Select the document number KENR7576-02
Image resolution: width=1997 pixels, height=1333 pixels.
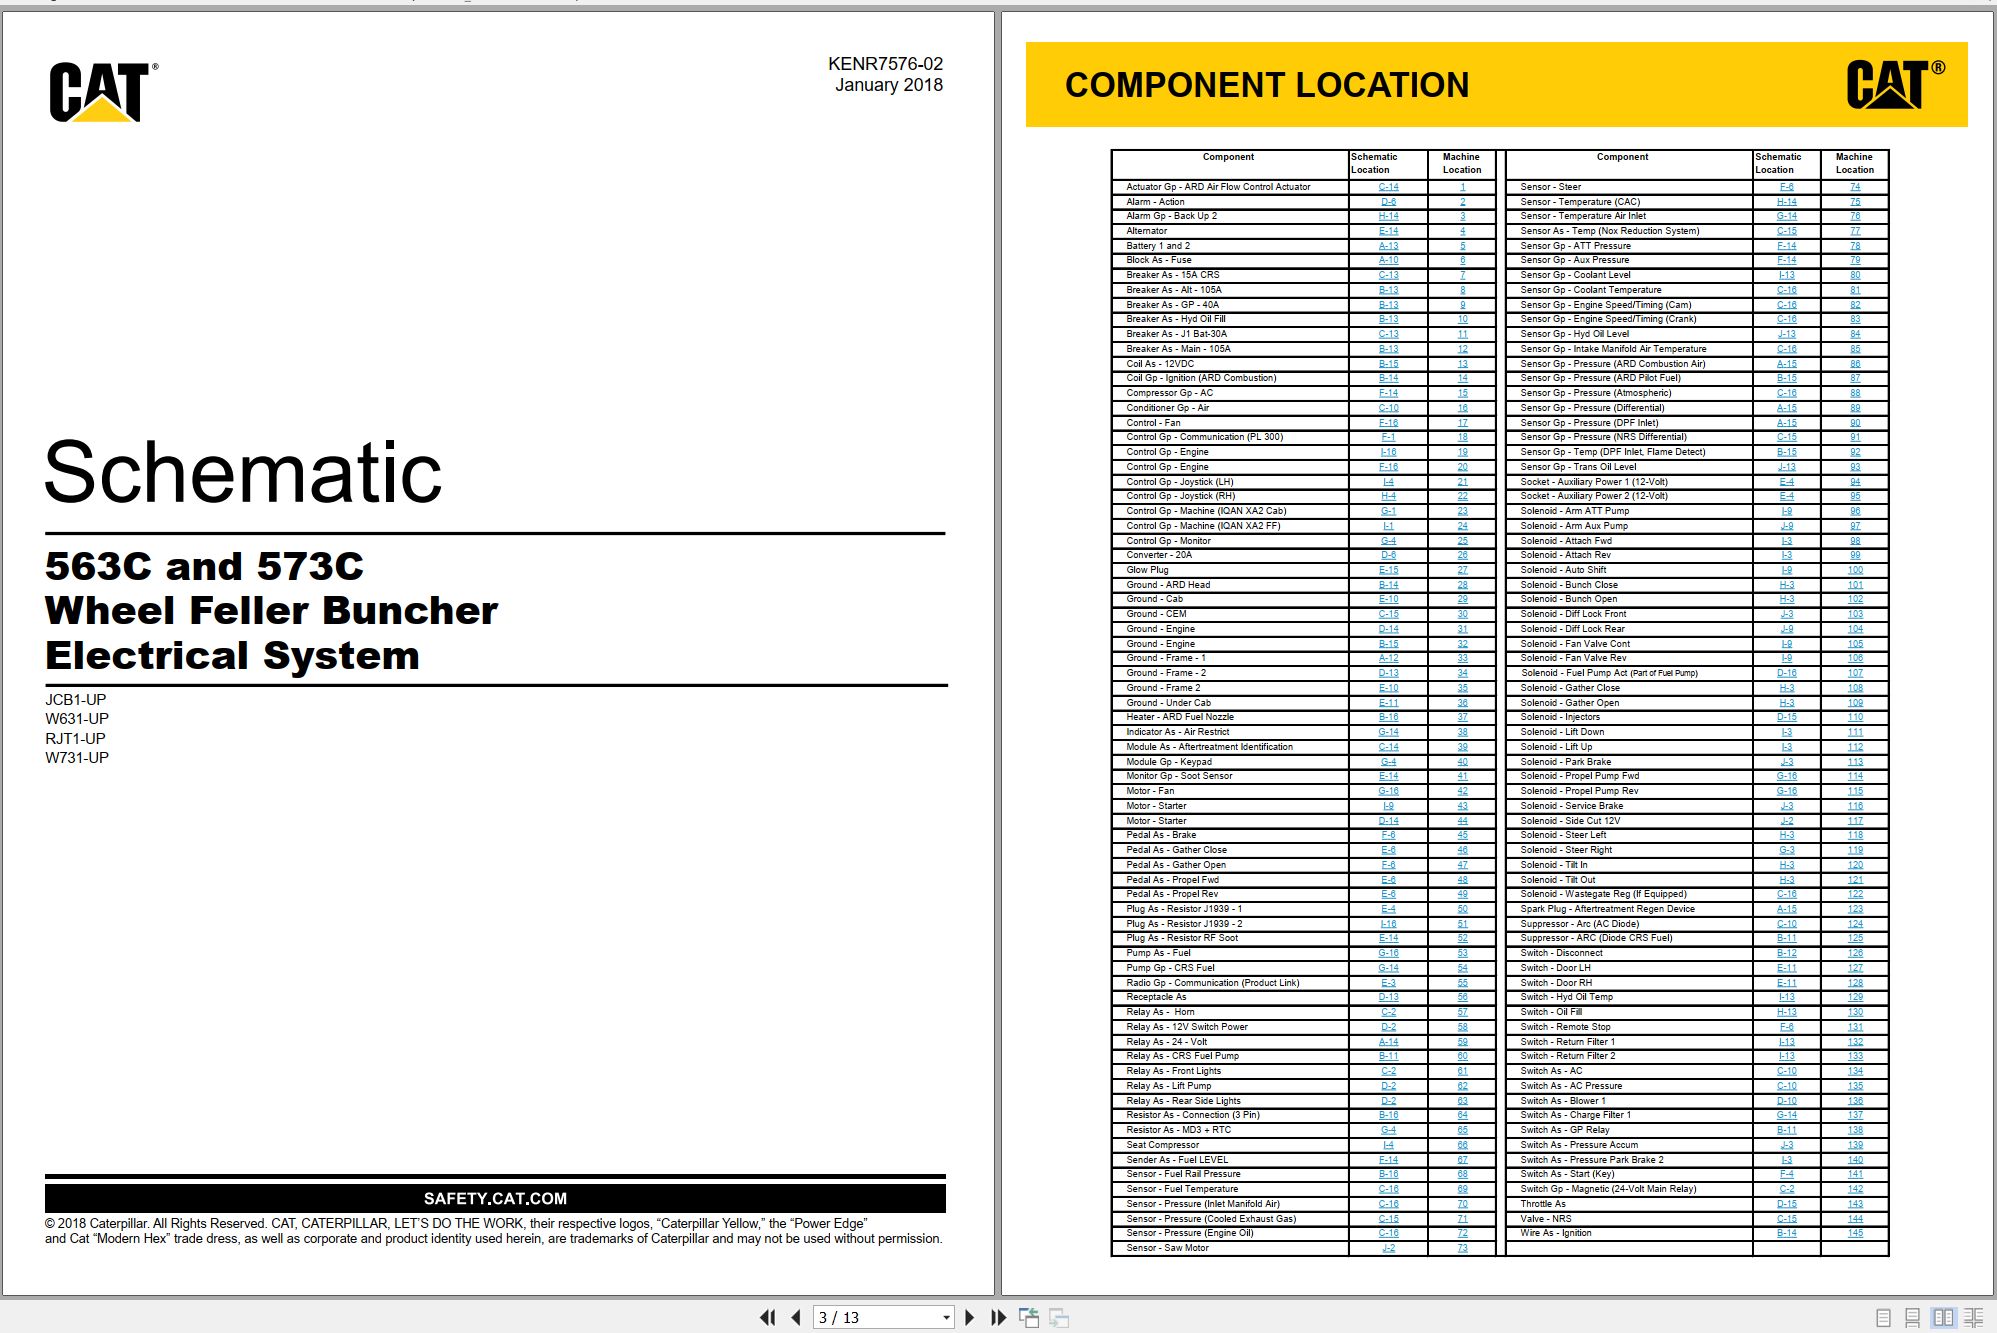point(885,64)
